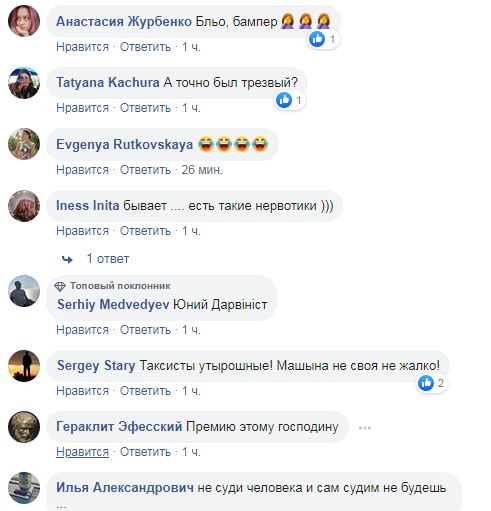
Task: Open three-dot options next to Гераклит Эфесский's comment
Action: coord(365,428)
